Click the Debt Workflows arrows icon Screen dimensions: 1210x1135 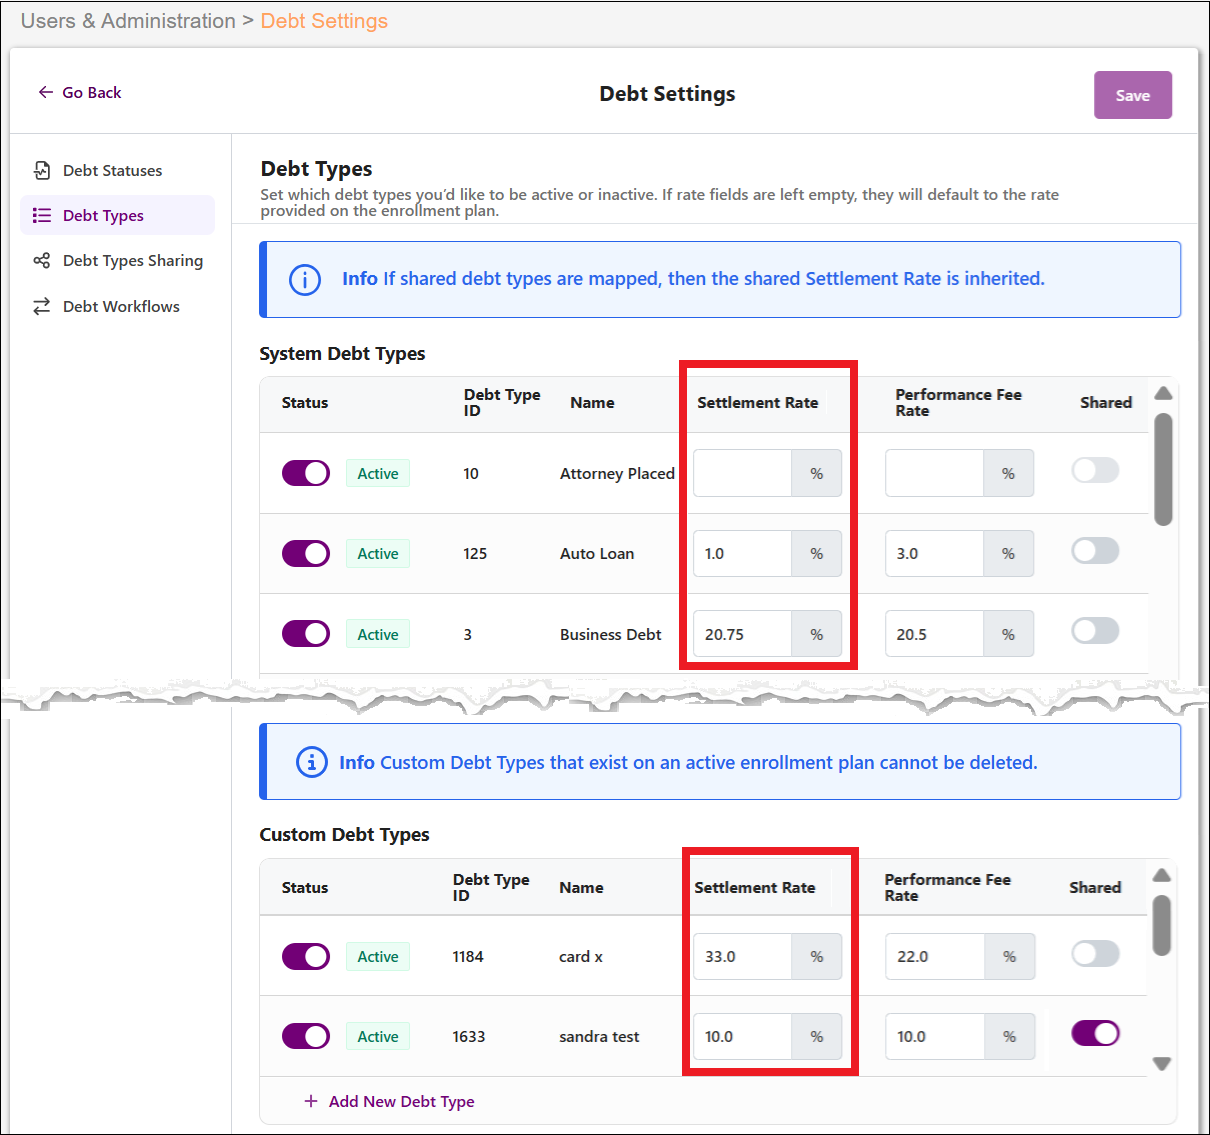[42, 306]
